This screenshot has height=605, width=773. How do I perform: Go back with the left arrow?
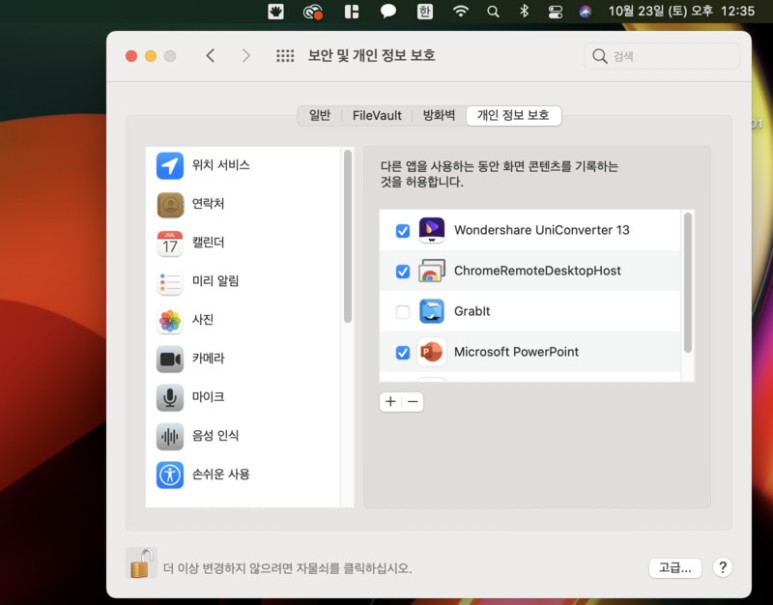coord(211,56)
